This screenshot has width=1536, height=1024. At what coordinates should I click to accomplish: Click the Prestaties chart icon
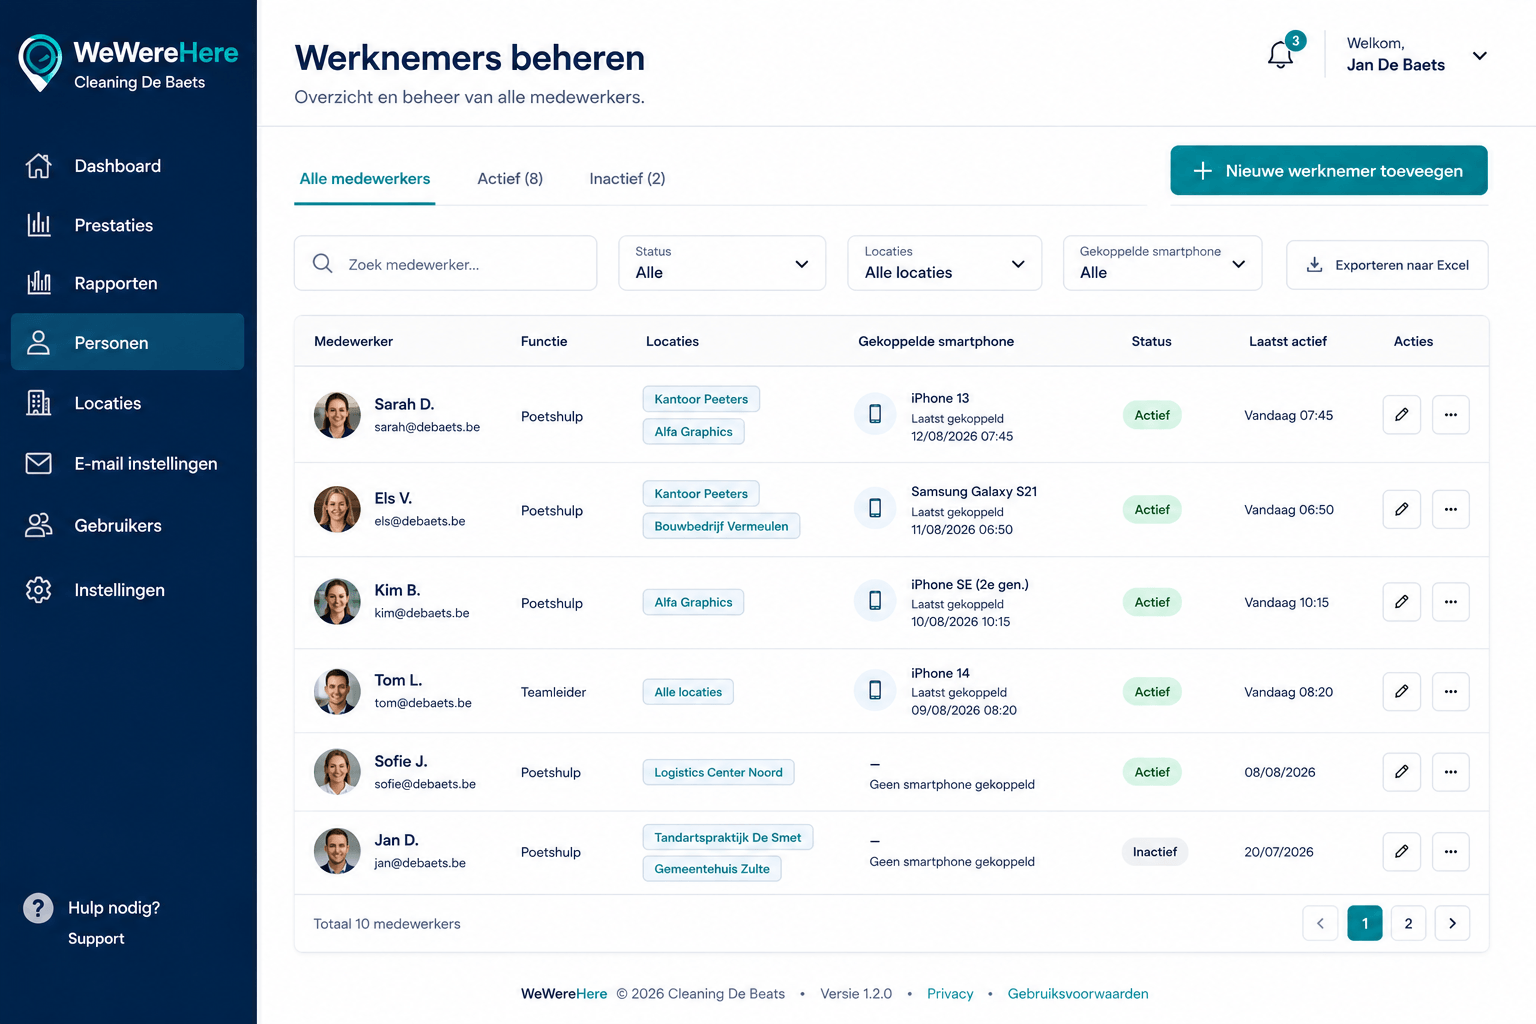[39, 224]
